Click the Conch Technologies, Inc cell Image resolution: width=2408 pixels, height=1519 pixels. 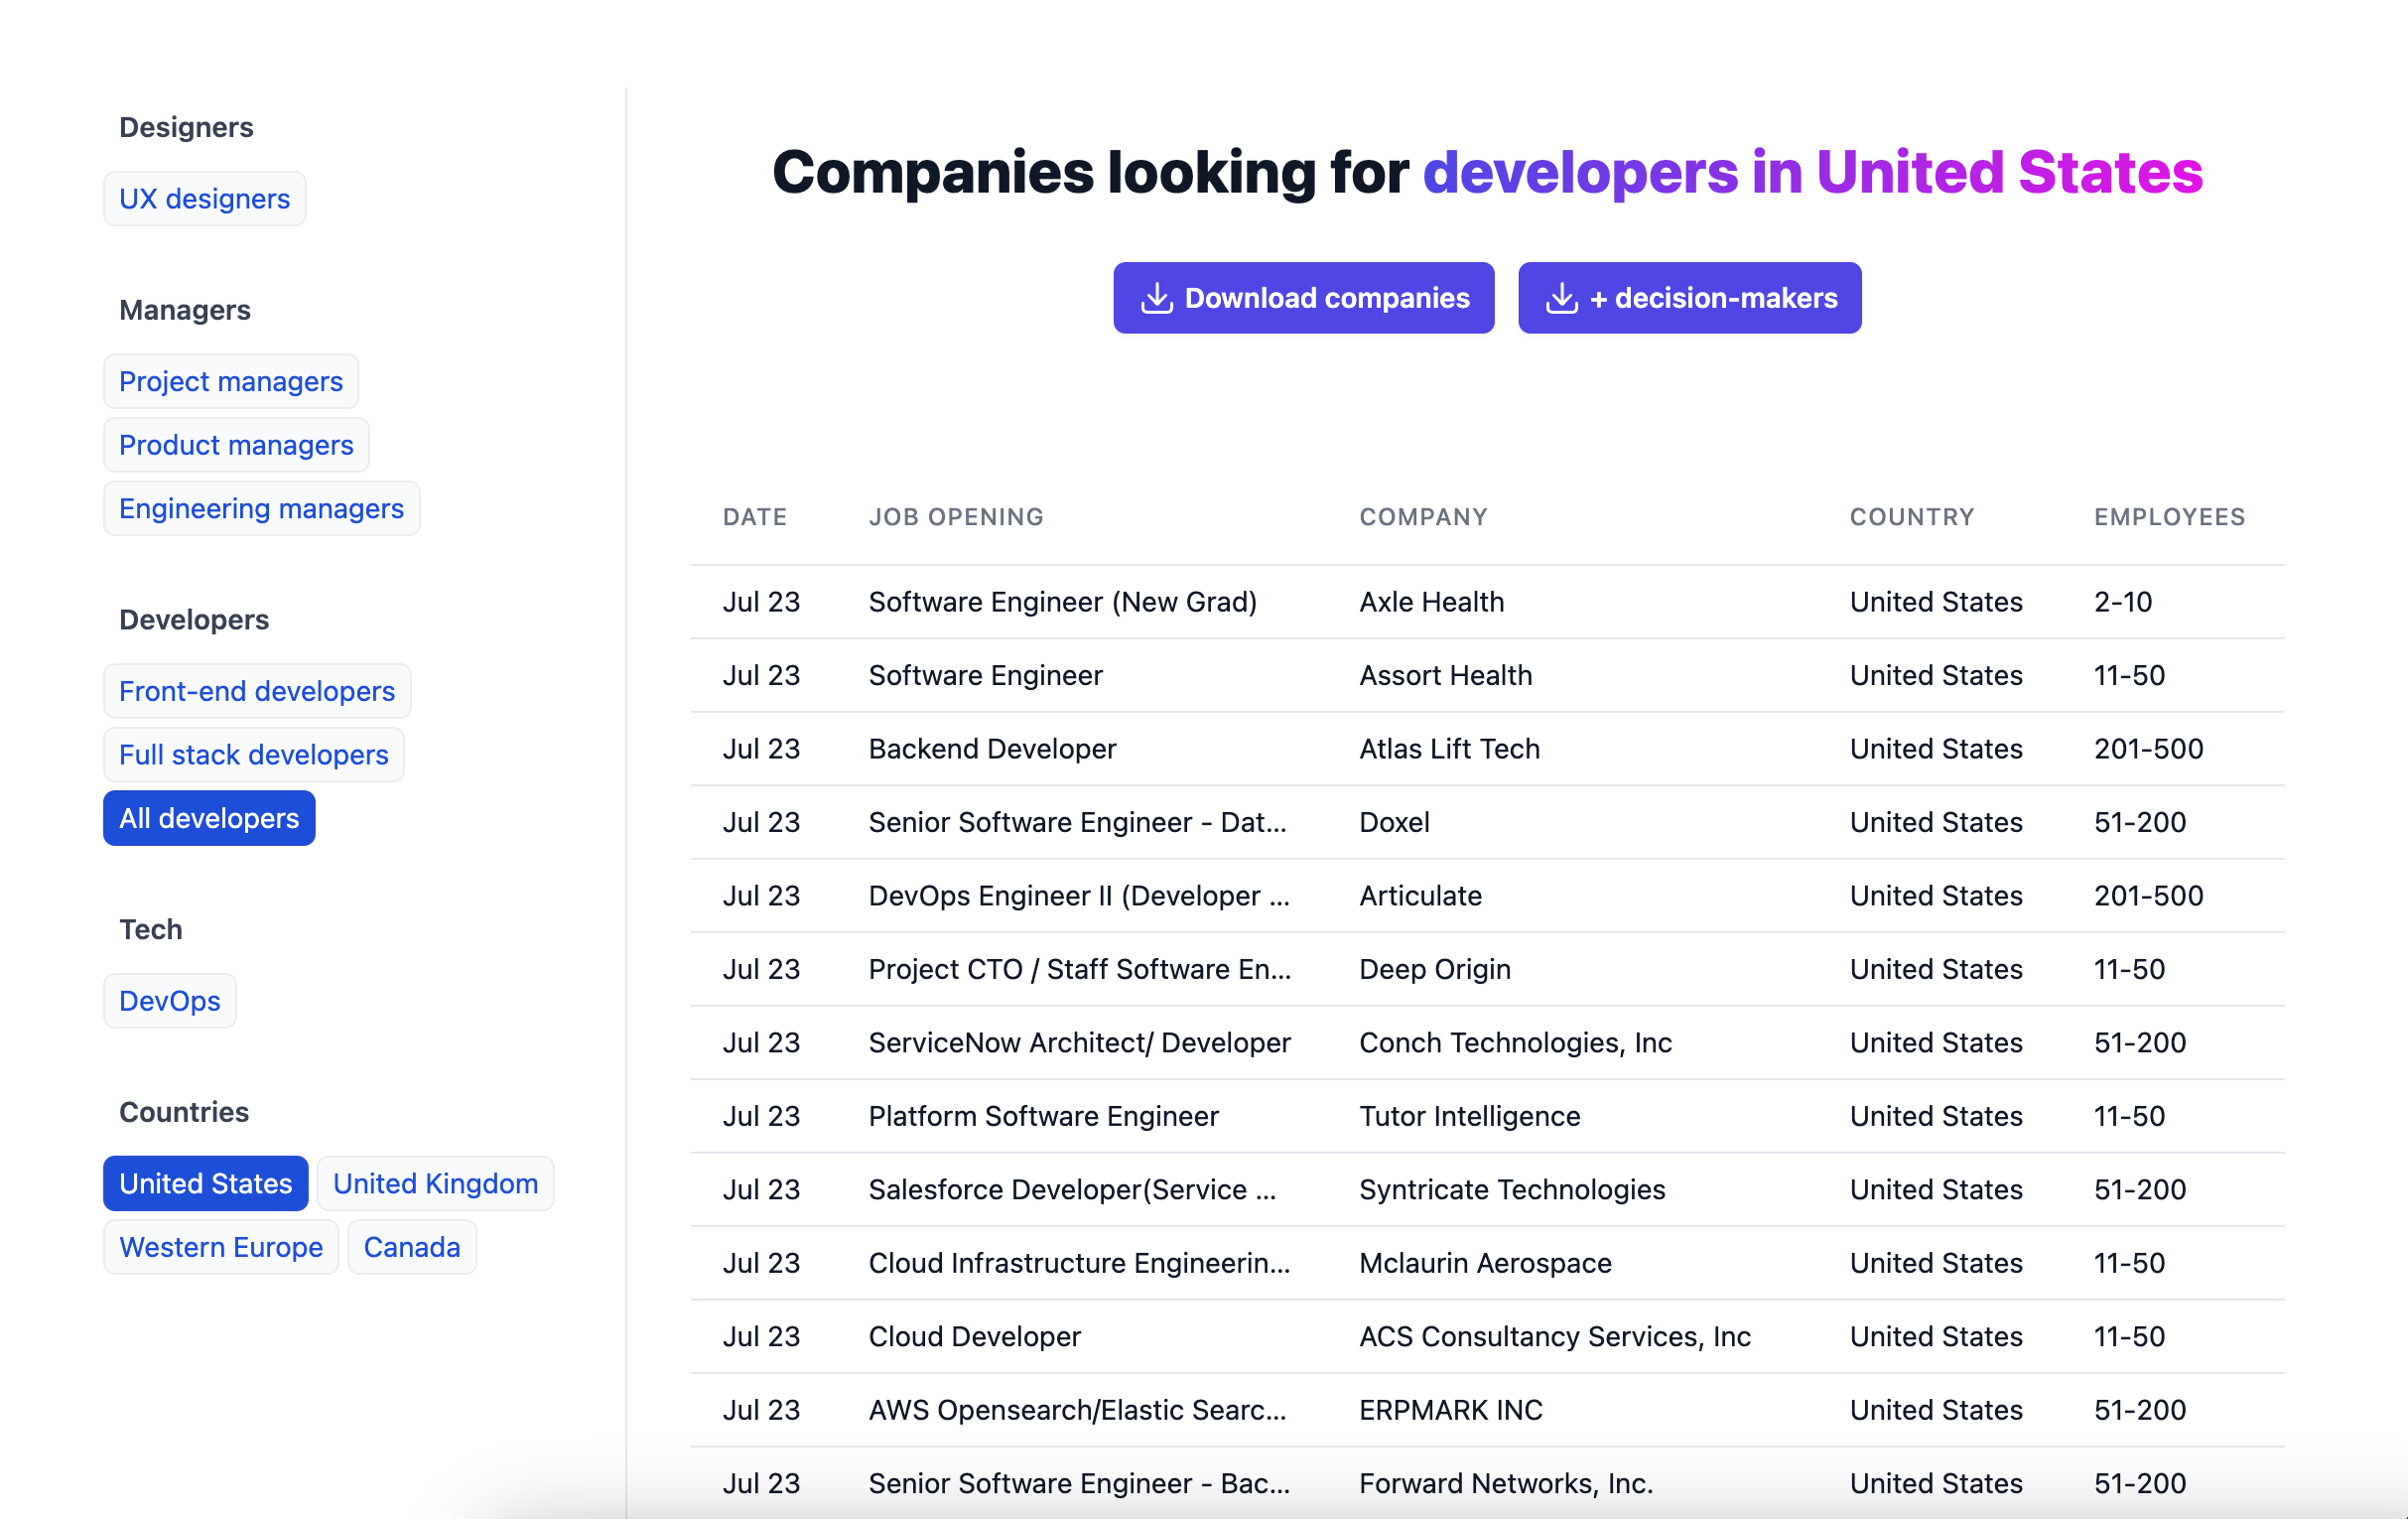point(1515,1043)
